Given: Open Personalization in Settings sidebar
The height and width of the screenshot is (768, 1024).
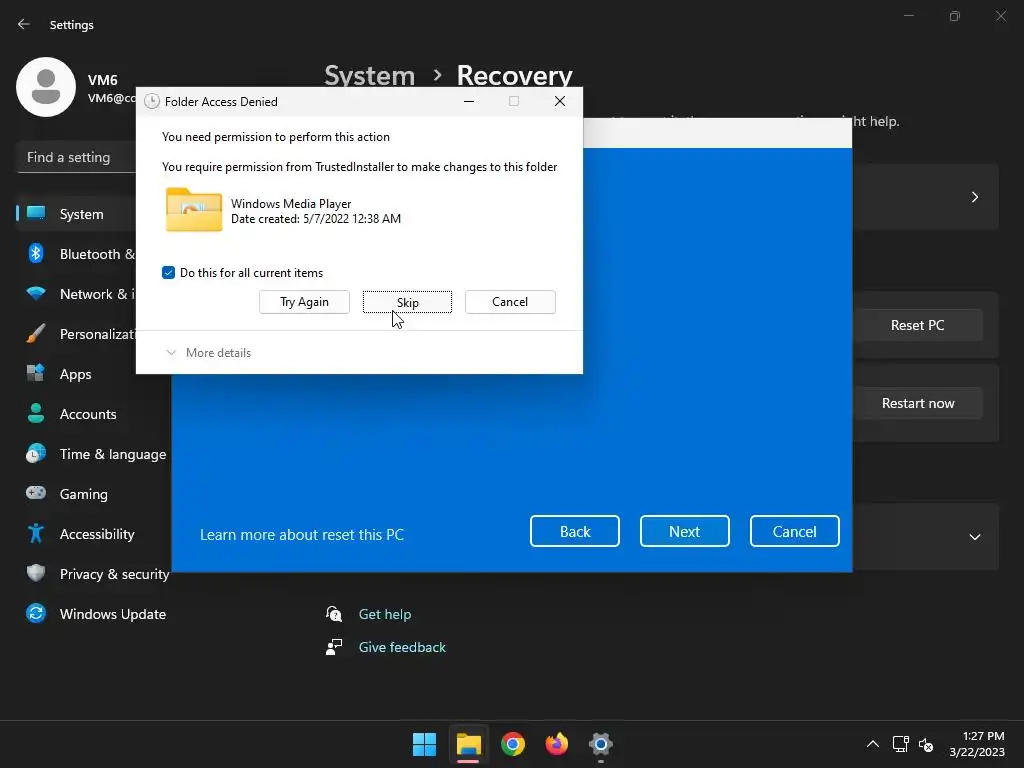Looking at the screenshot, I should click(x=97, y=334).
